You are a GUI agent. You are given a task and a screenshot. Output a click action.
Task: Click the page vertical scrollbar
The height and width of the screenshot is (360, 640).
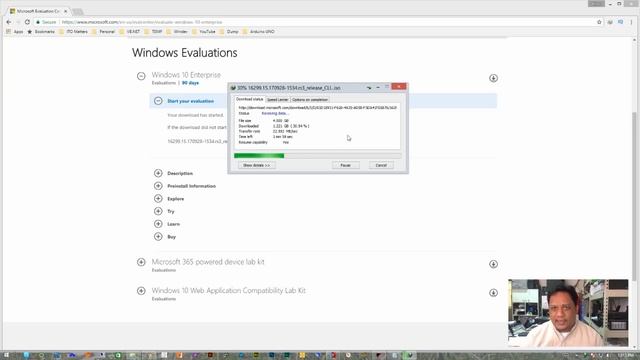pos(634,196)
